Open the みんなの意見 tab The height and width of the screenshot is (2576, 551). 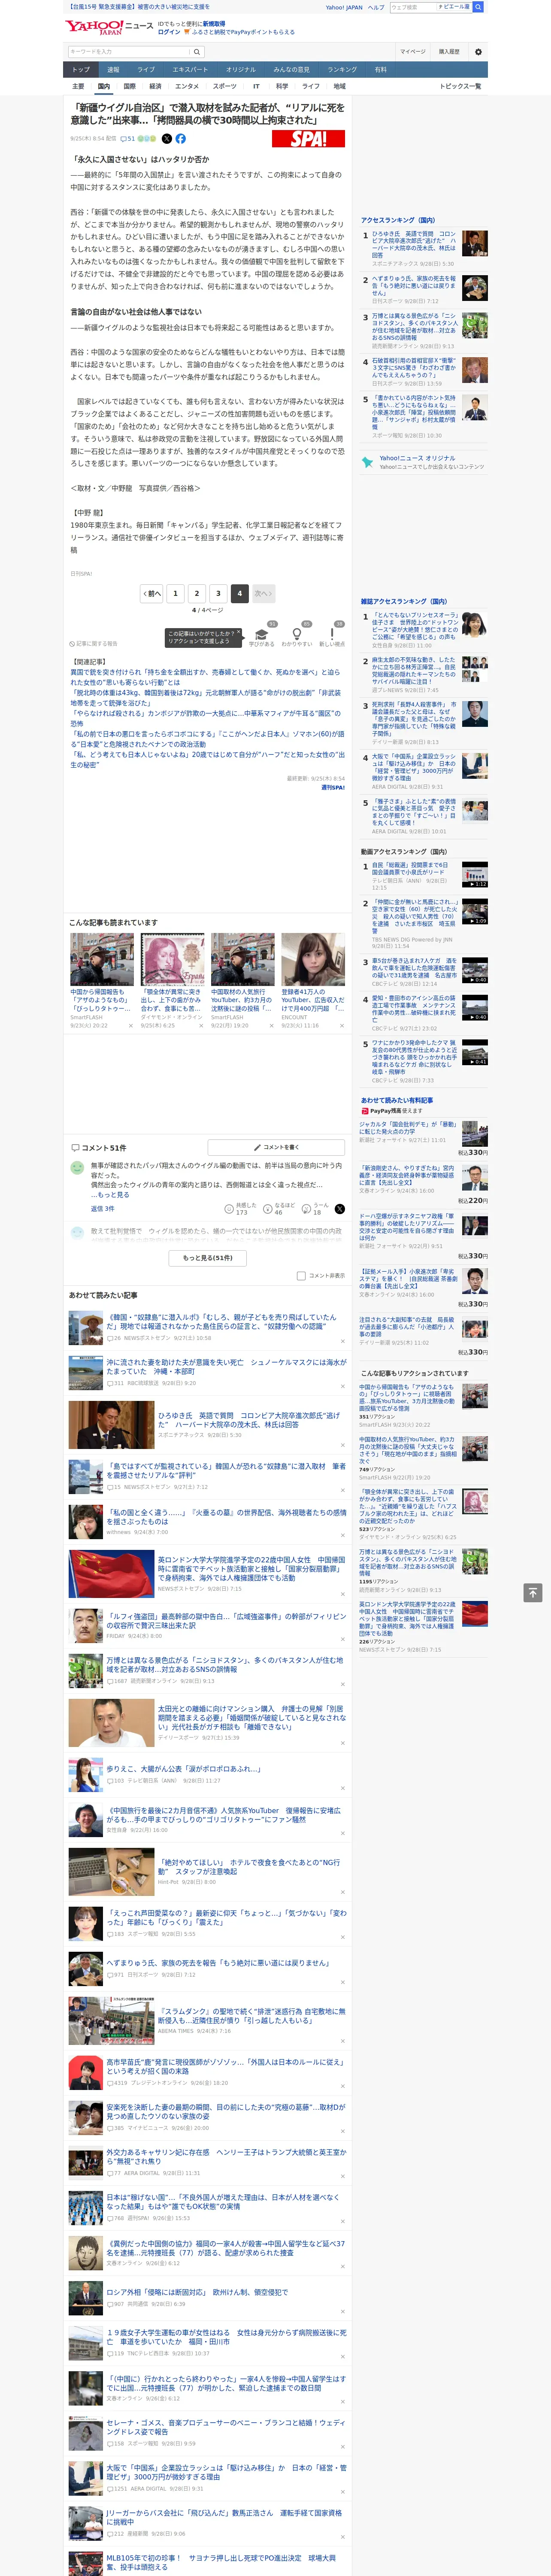291,70
